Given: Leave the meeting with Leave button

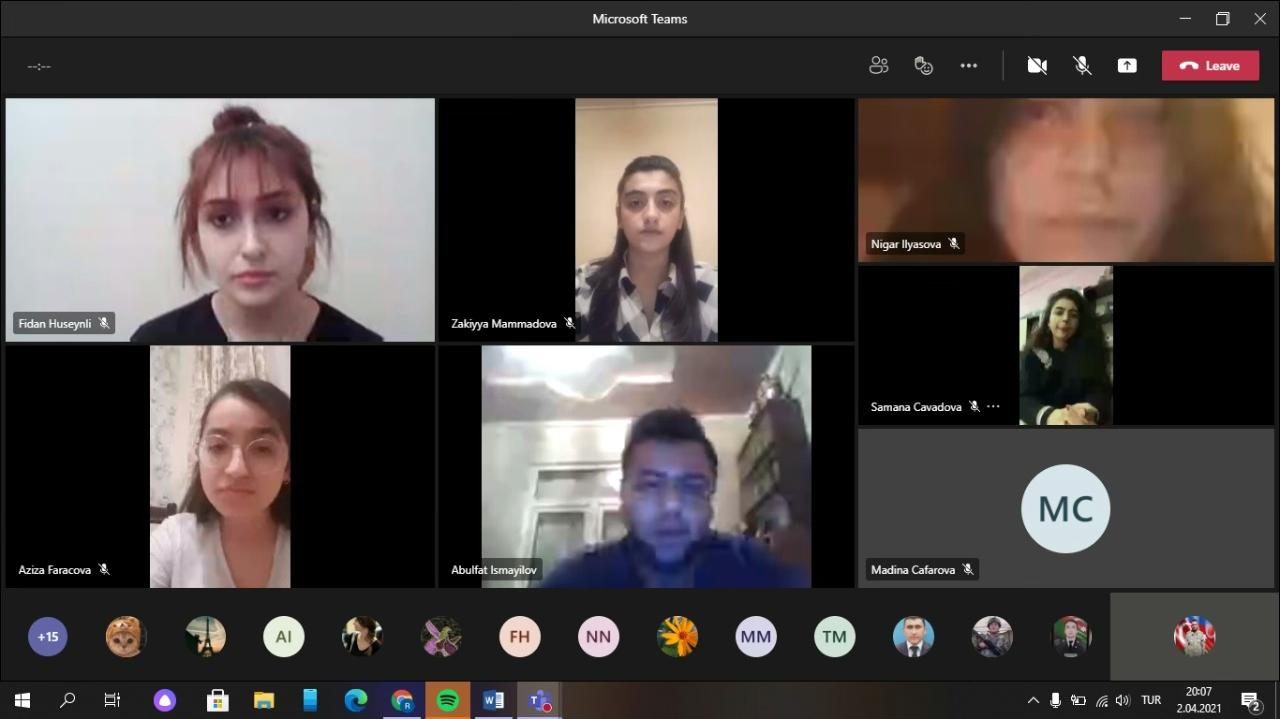Looking at the screenshot, I should tap(1210, 66).
